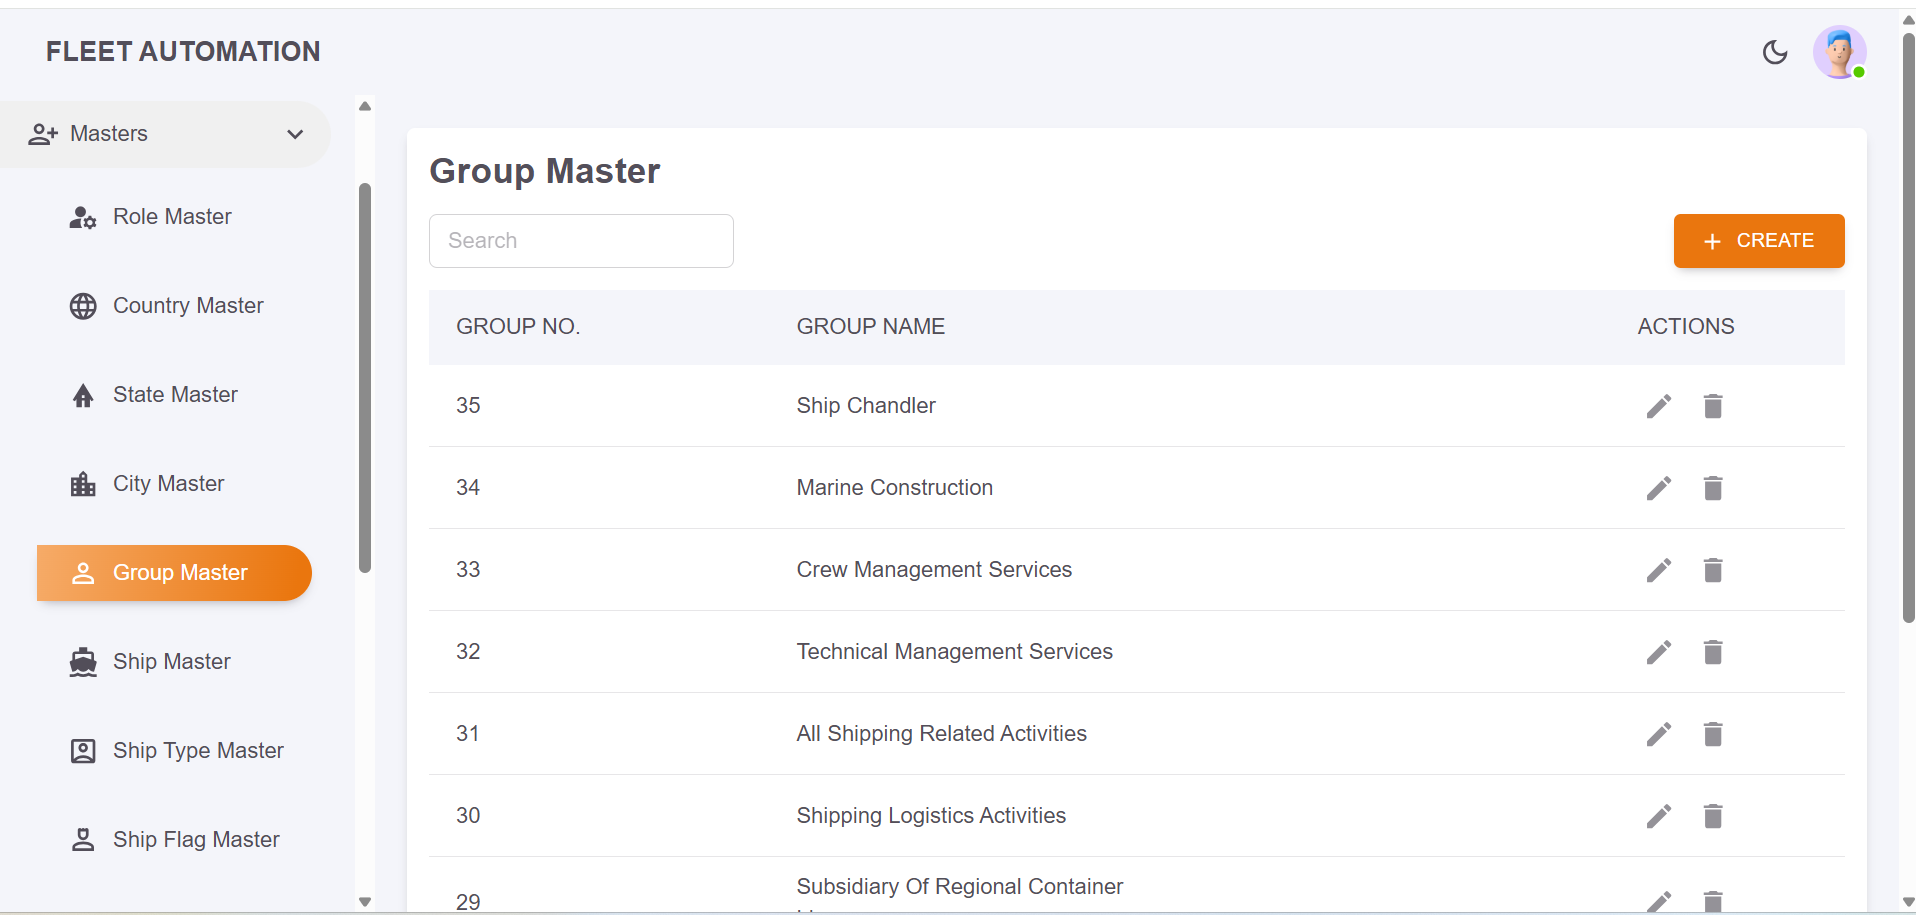Expand the Masters menu
Viewport: 1916px width, 915px height.
point(109,134)
